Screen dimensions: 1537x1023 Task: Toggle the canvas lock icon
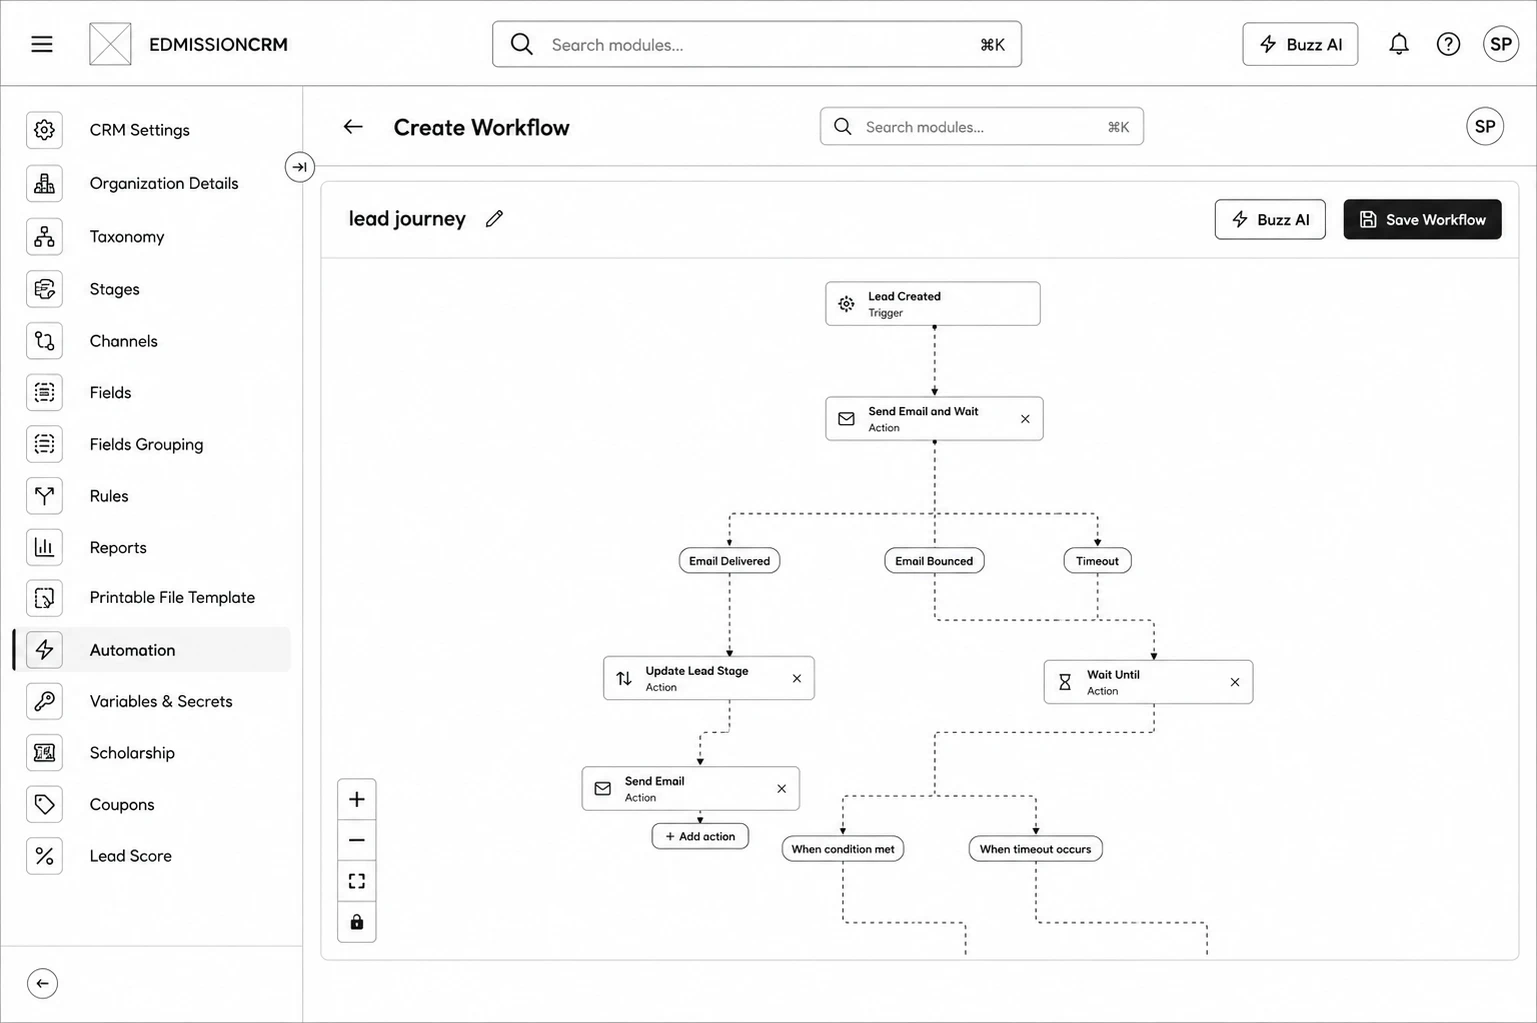tap(357, 922)
